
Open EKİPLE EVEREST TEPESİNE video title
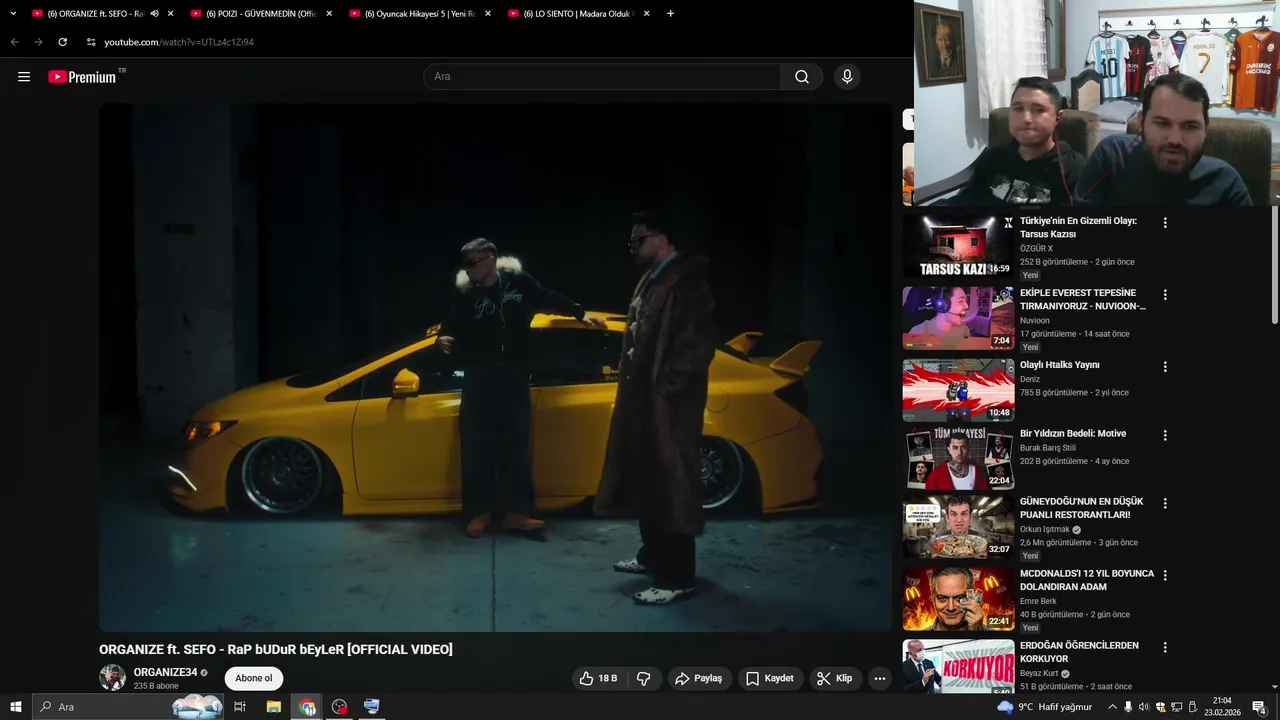click(x=1083, y=299)
